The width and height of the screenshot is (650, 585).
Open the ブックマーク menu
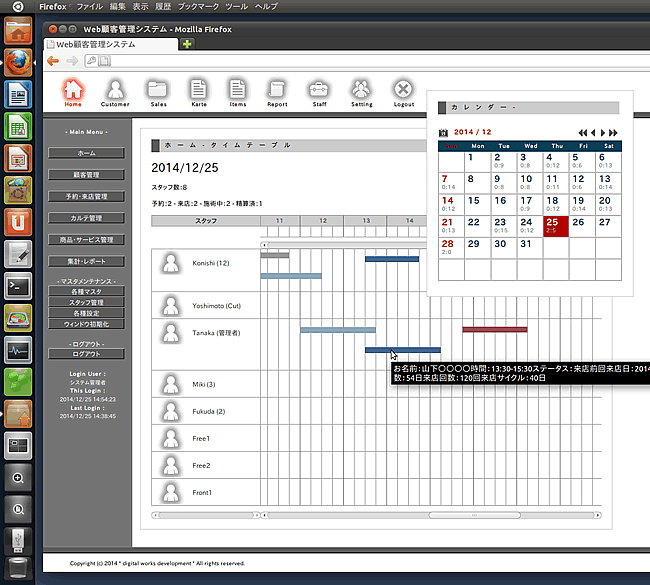tap(198, 7)
